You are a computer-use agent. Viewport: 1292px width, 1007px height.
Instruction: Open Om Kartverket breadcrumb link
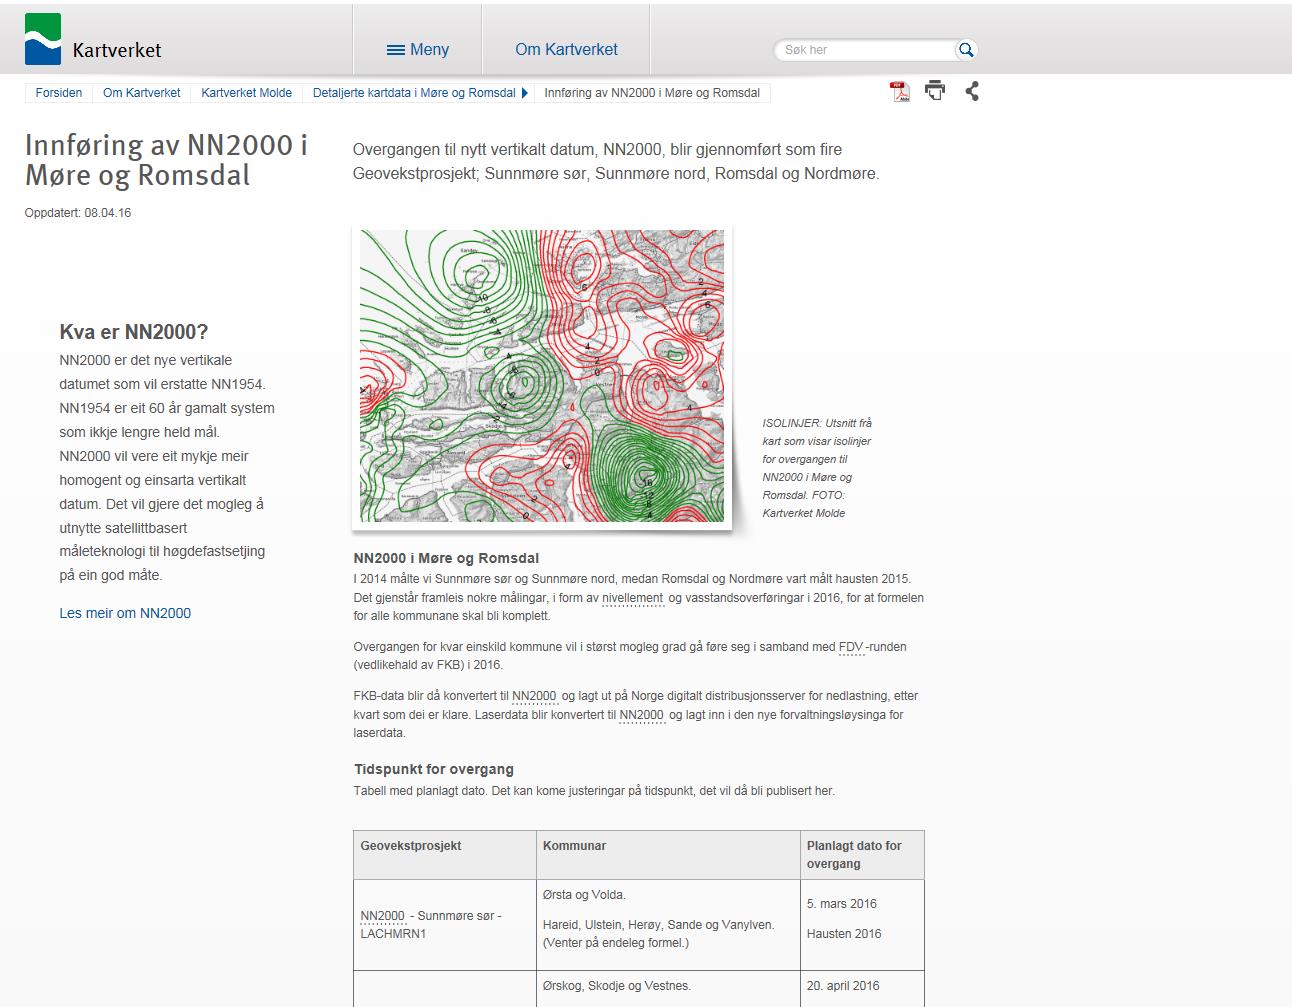pyautogui.click(x=142, y=93)
